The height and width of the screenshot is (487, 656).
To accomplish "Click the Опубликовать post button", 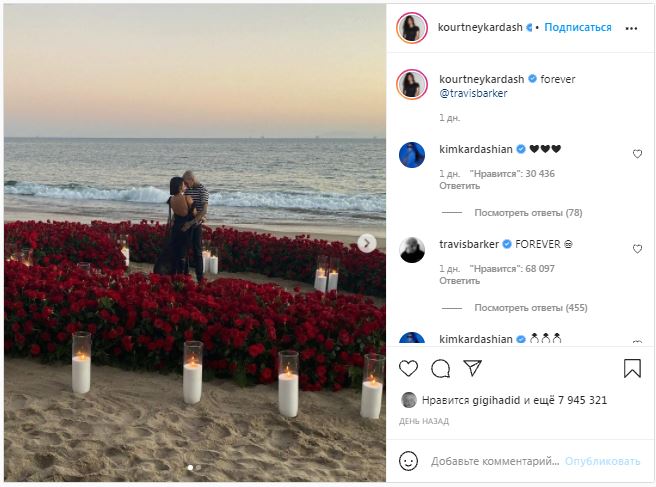I will point(602,461).
